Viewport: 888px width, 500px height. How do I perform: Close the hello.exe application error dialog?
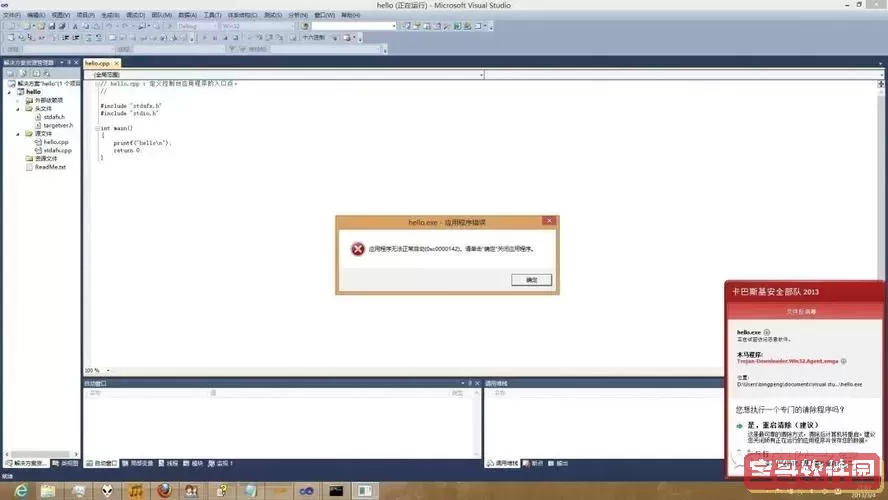click(549, 221)
